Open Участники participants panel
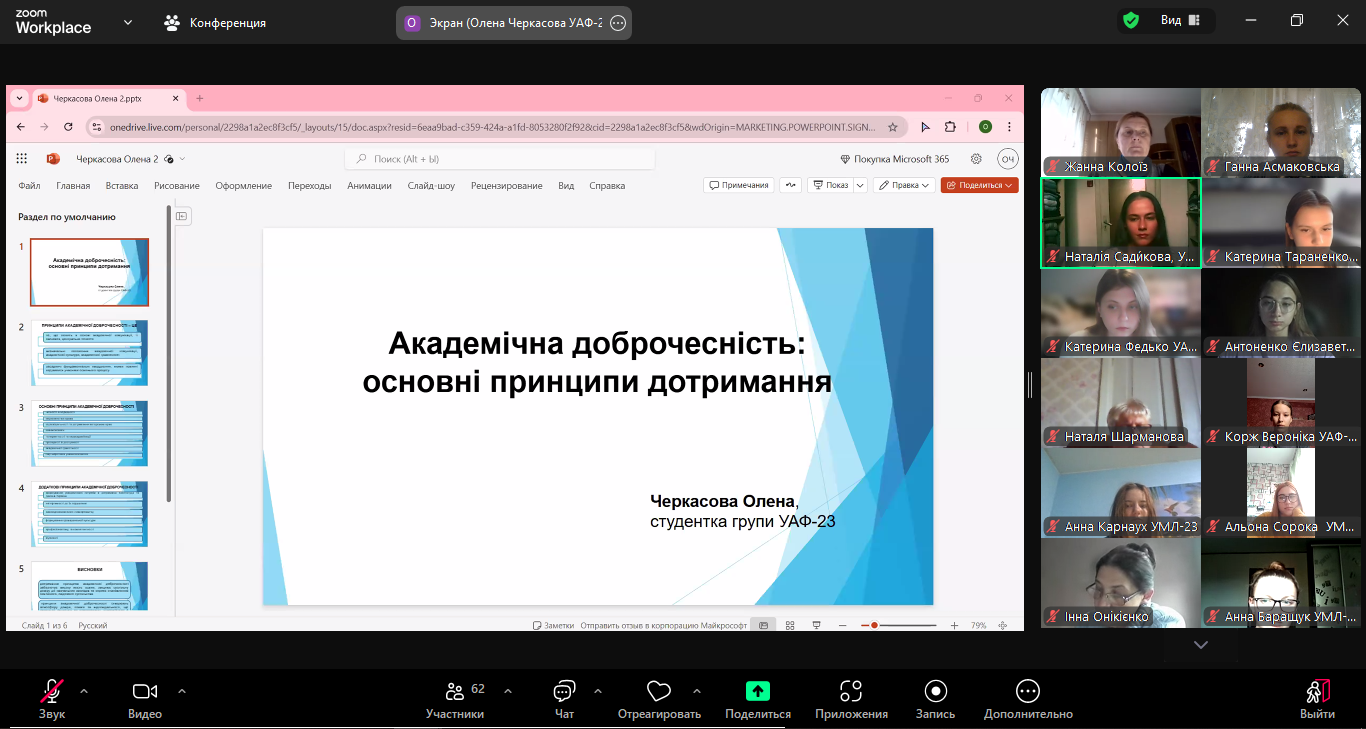Screen dimensions: 1366x729 coord(455,699)
